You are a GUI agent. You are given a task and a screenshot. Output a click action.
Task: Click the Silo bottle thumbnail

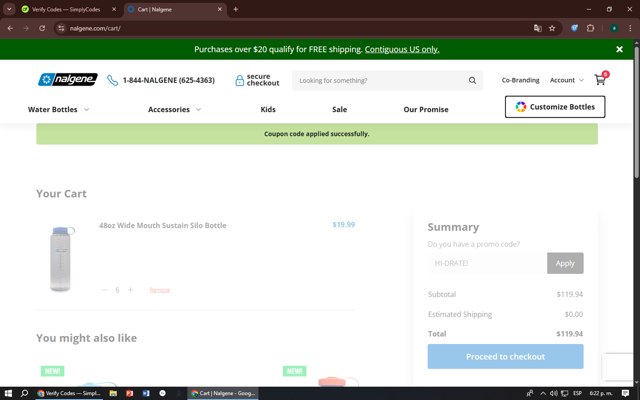[x=61, y=259]
